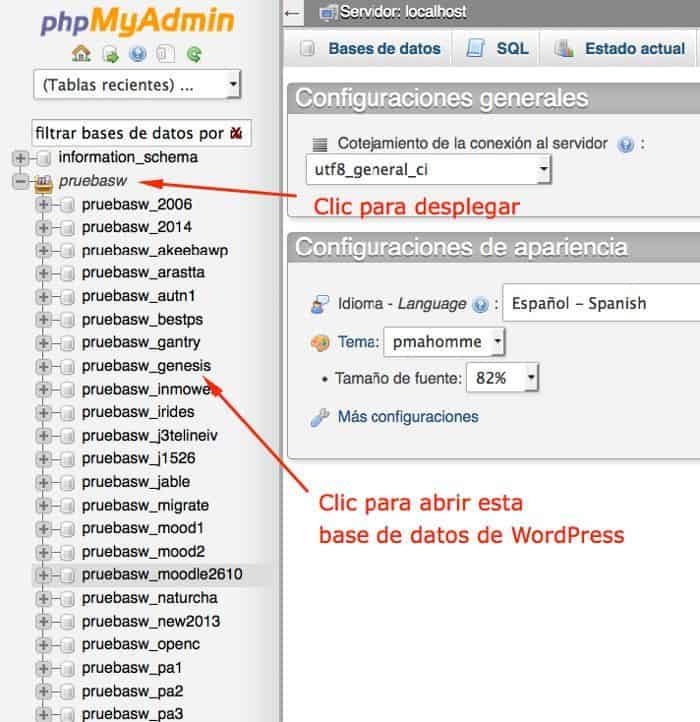Open the Más configuraciones link
This screenshot has width=700, height=722.
coord(408,417)
